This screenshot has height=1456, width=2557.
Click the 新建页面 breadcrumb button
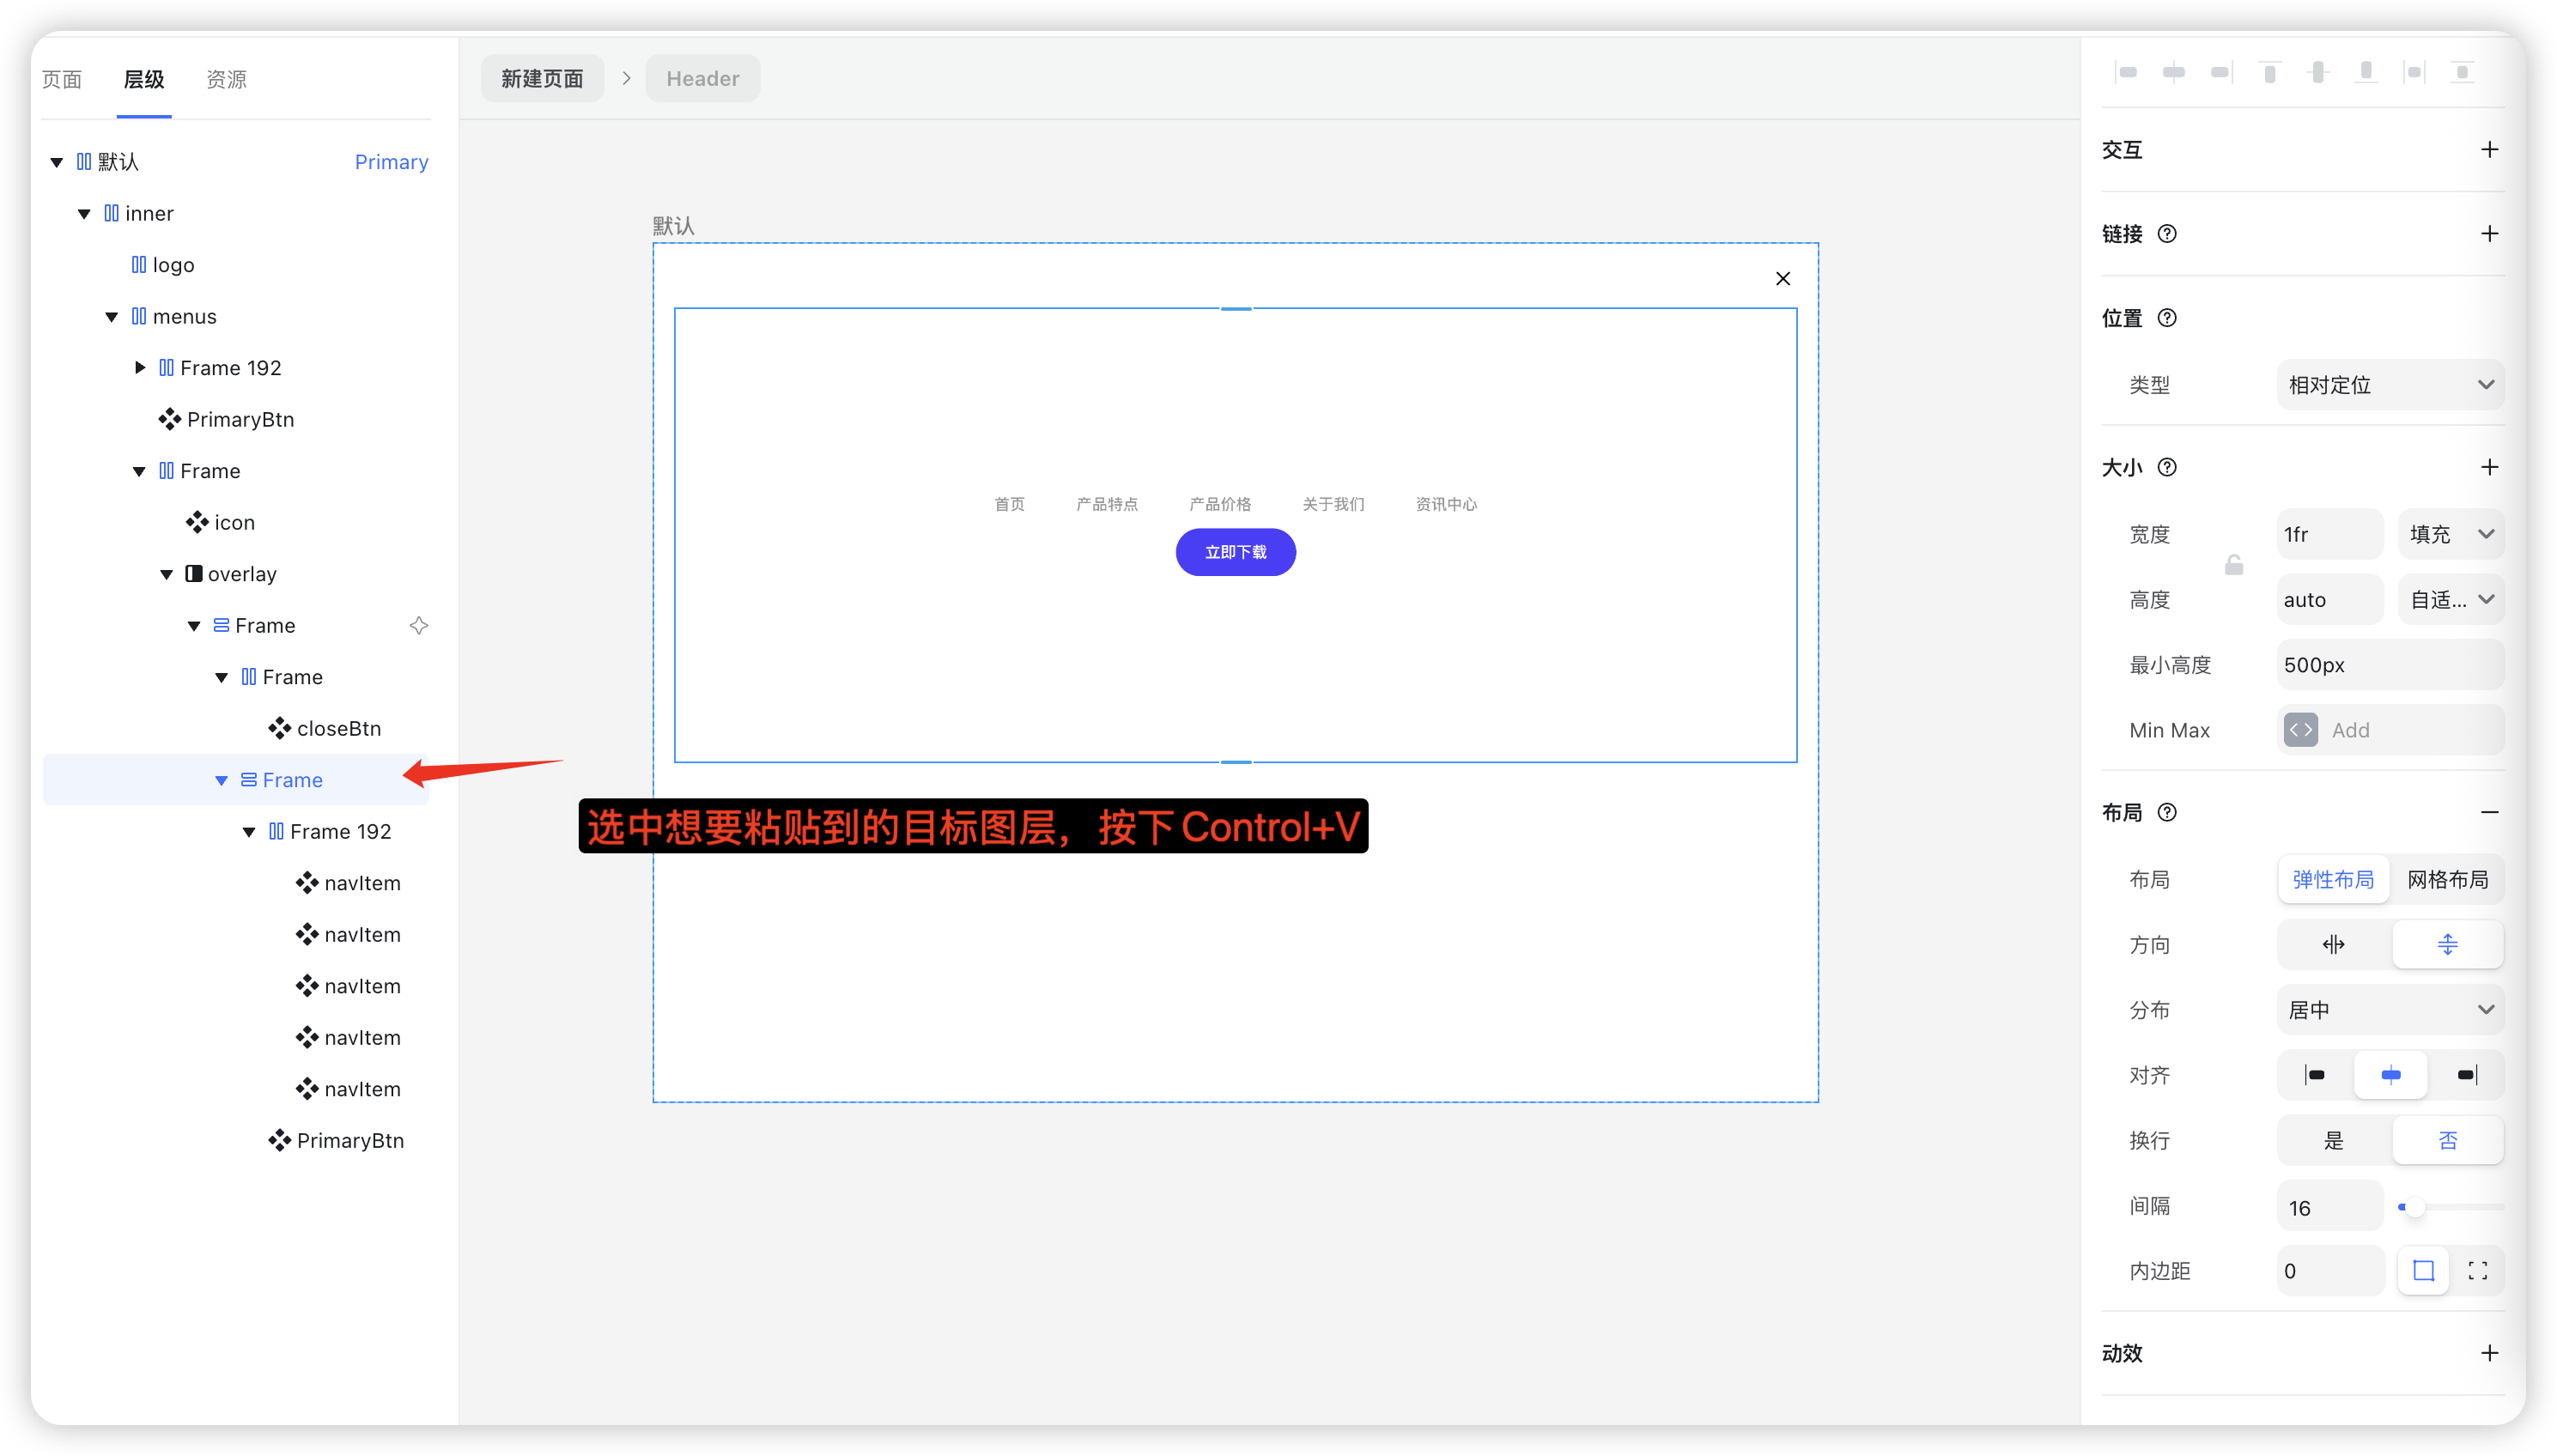point(542,79)
